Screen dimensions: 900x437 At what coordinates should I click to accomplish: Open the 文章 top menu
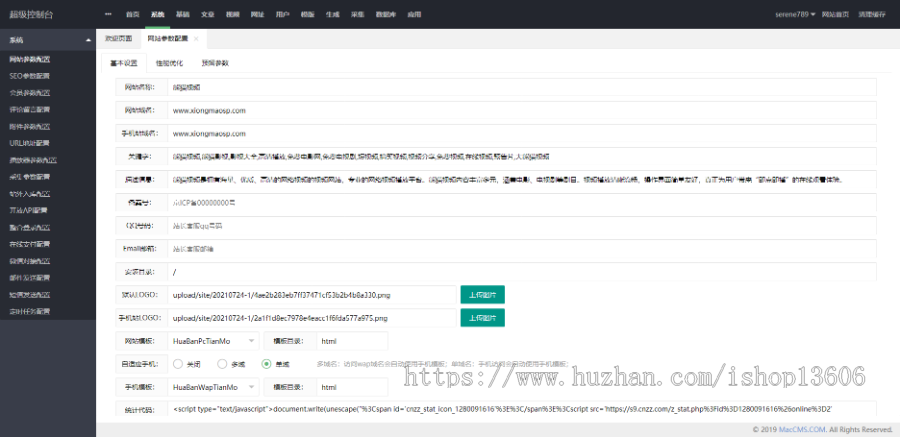coord(207,14)
